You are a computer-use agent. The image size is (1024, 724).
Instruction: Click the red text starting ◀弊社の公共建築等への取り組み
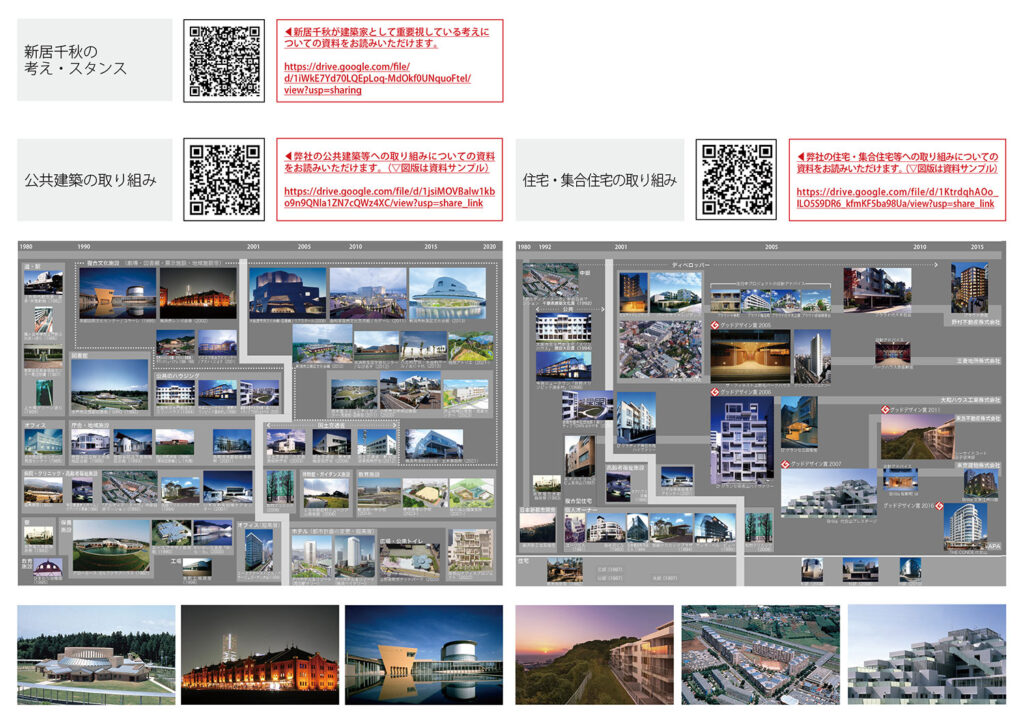click(x=389, y=162)
